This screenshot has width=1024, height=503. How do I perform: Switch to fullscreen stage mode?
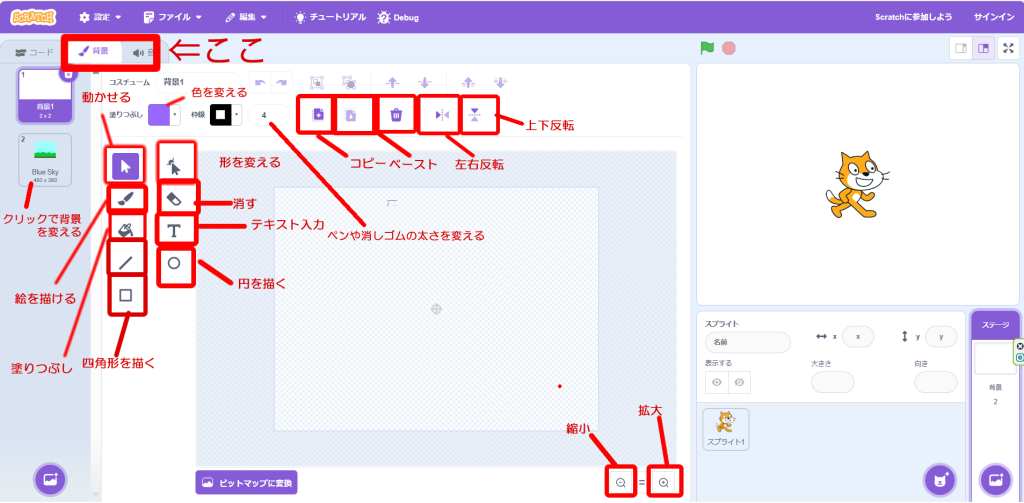(x=1008, y=48)
